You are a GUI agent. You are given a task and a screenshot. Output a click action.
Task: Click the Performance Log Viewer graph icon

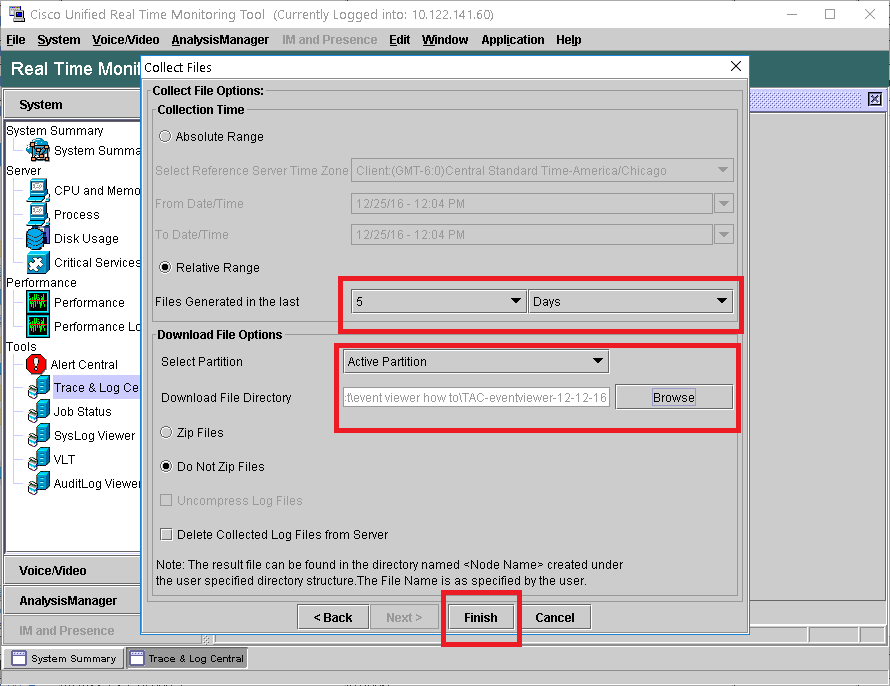[38, 326]
